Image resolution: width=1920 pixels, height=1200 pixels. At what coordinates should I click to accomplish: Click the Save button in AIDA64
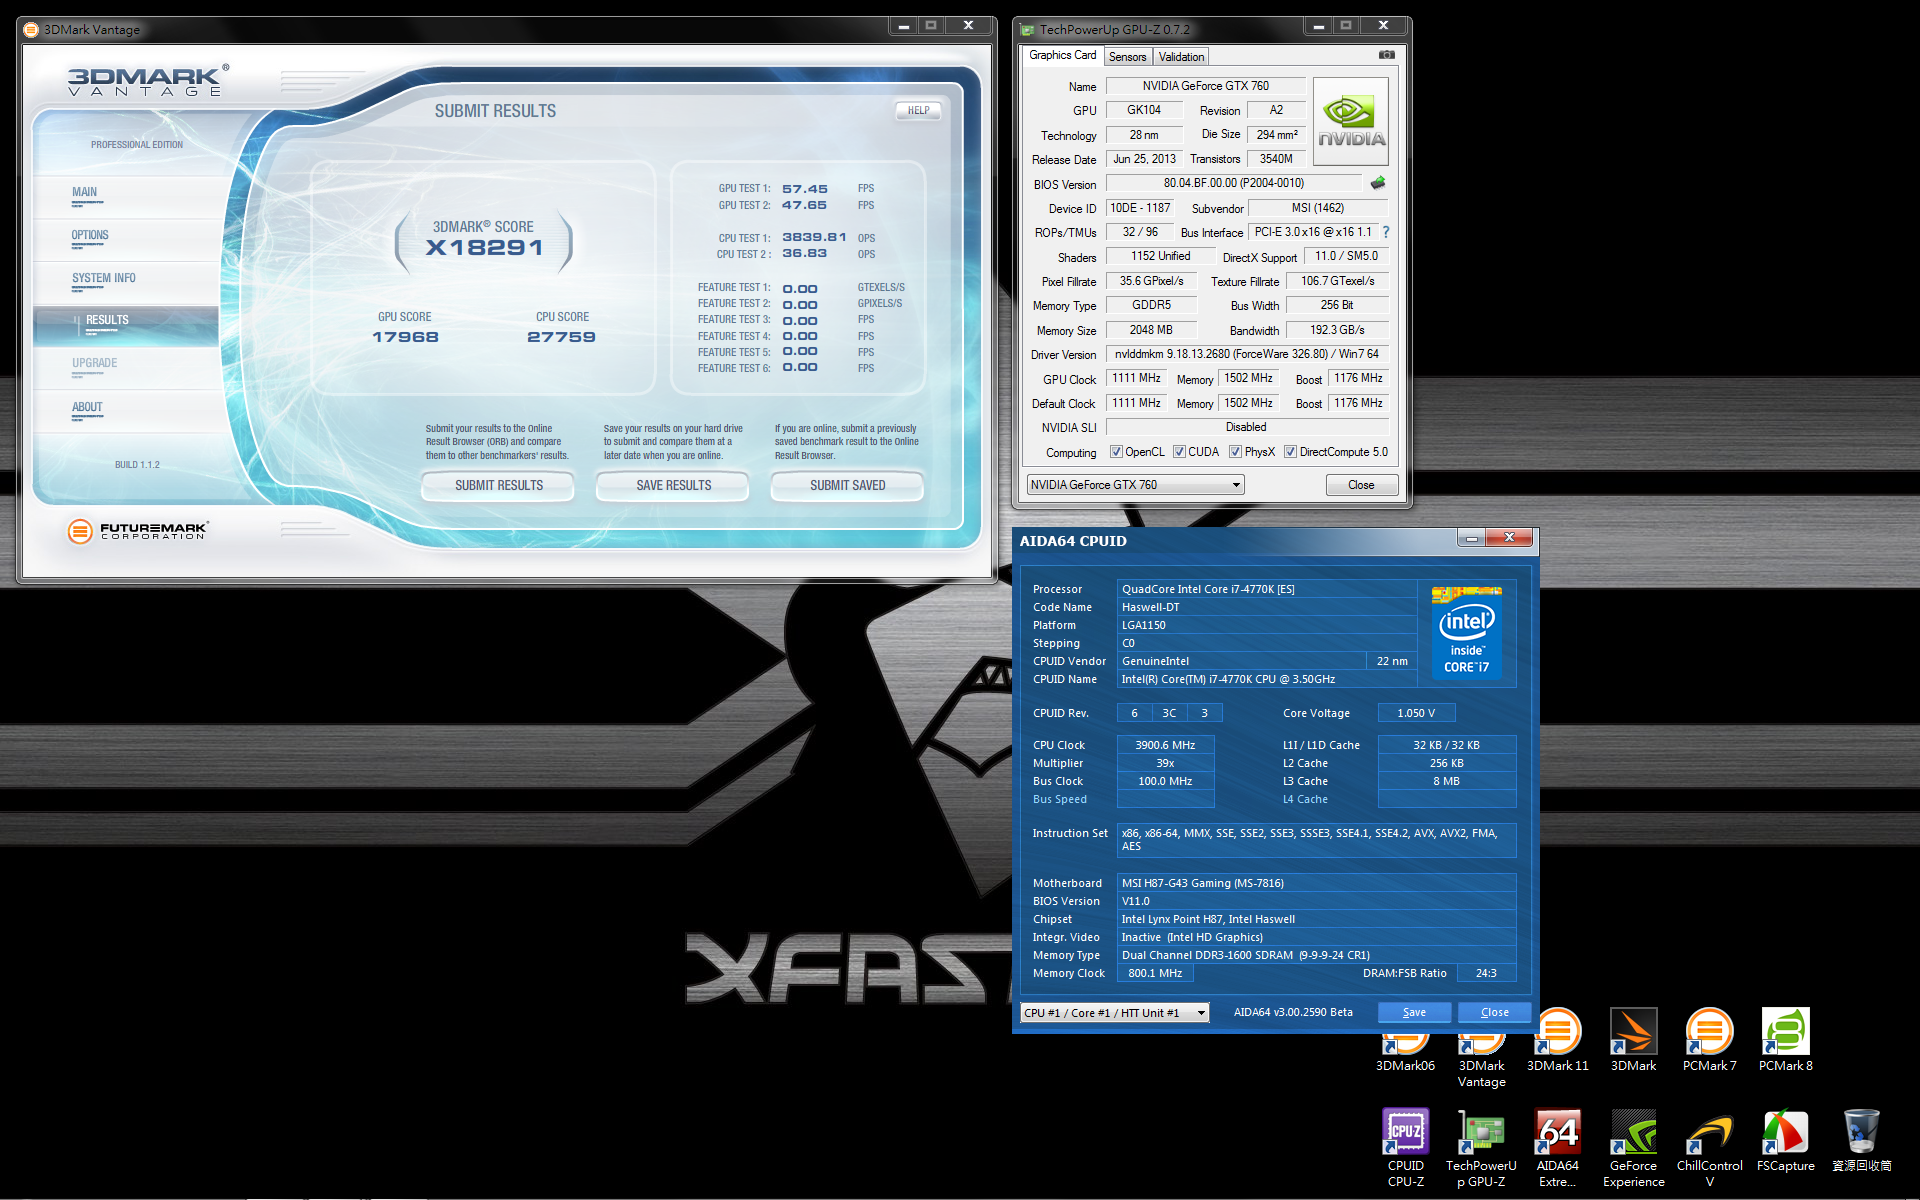(x=1413, y=1012)
